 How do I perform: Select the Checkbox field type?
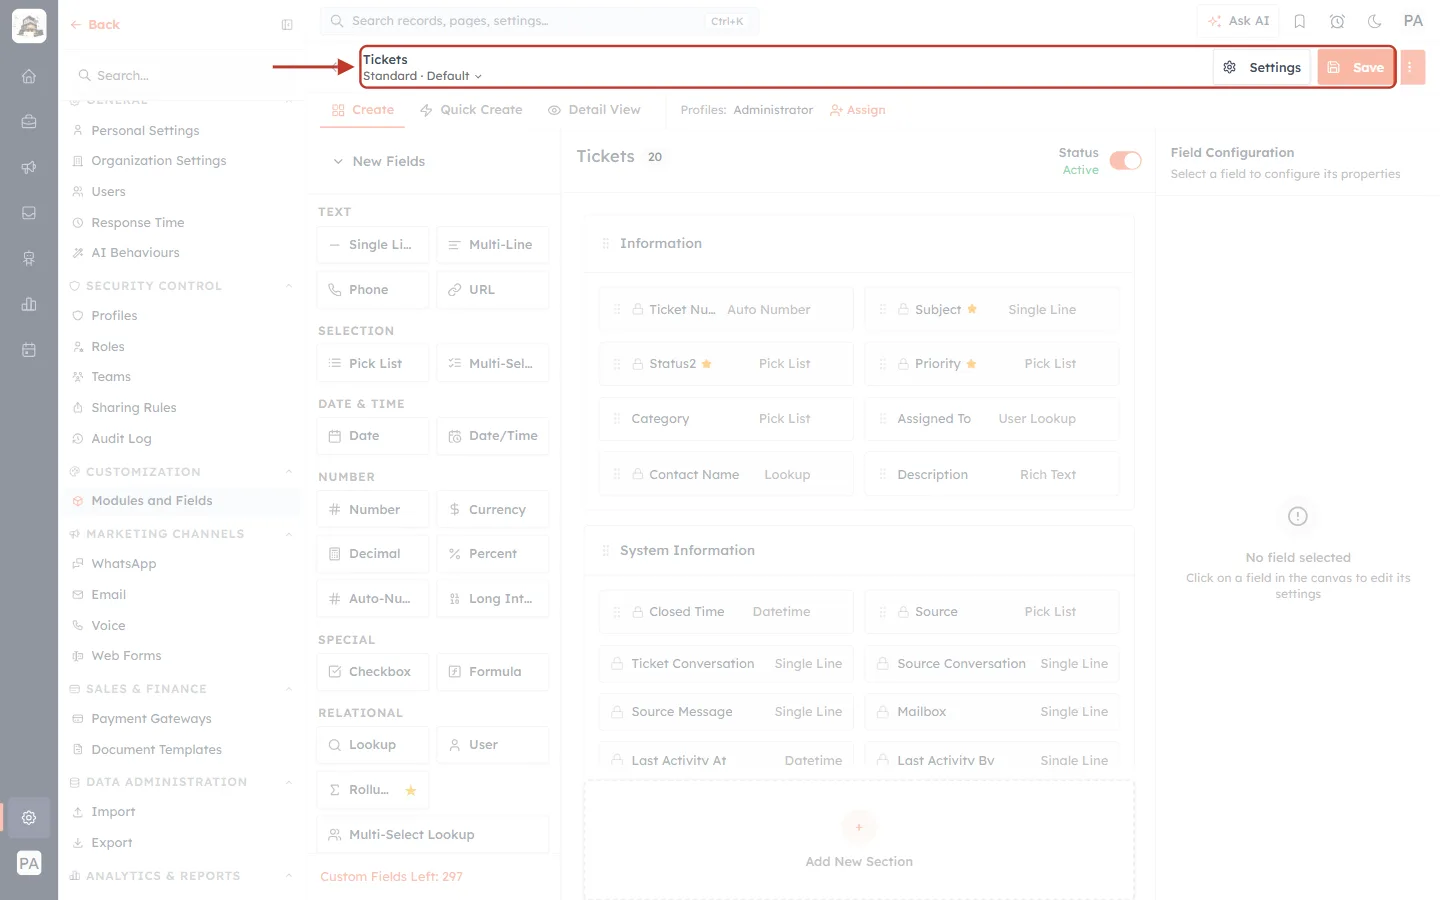(373, 672)
